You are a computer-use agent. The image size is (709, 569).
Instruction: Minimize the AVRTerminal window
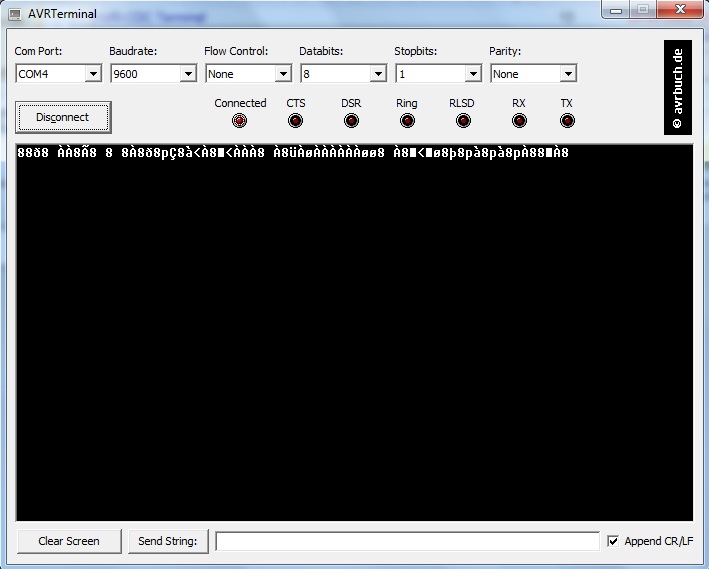tap(616, 10)
